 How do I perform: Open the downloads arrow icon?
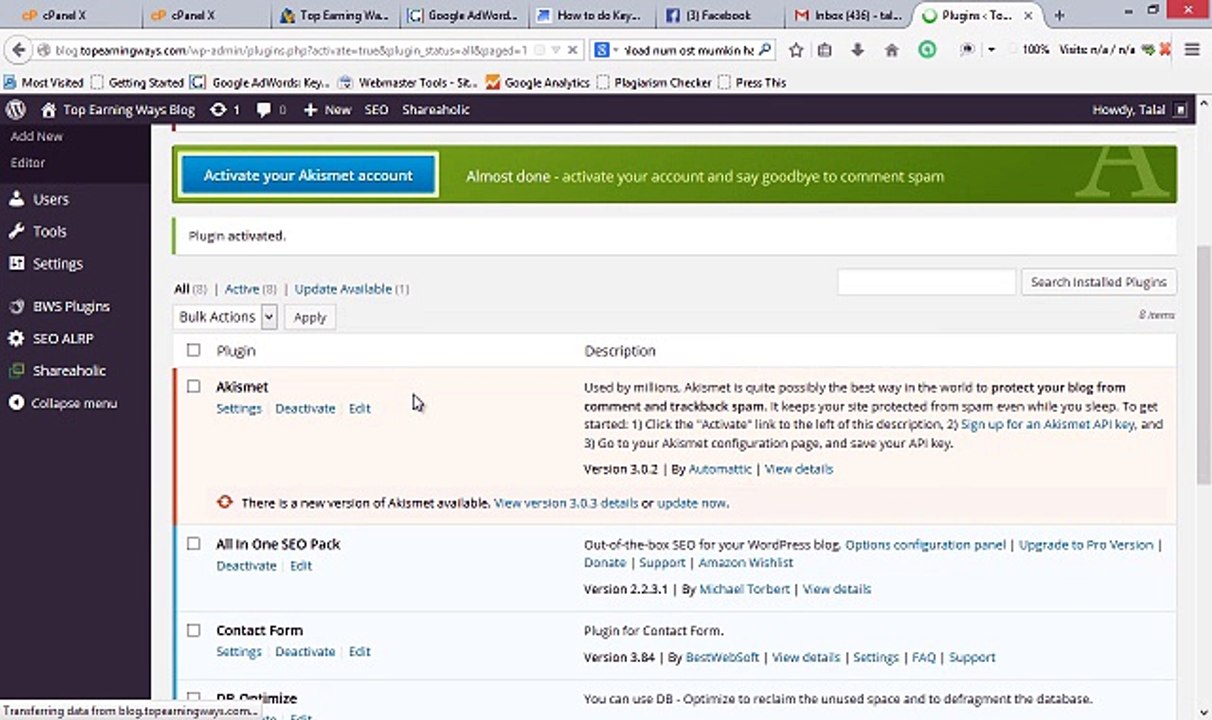(857, 50)
